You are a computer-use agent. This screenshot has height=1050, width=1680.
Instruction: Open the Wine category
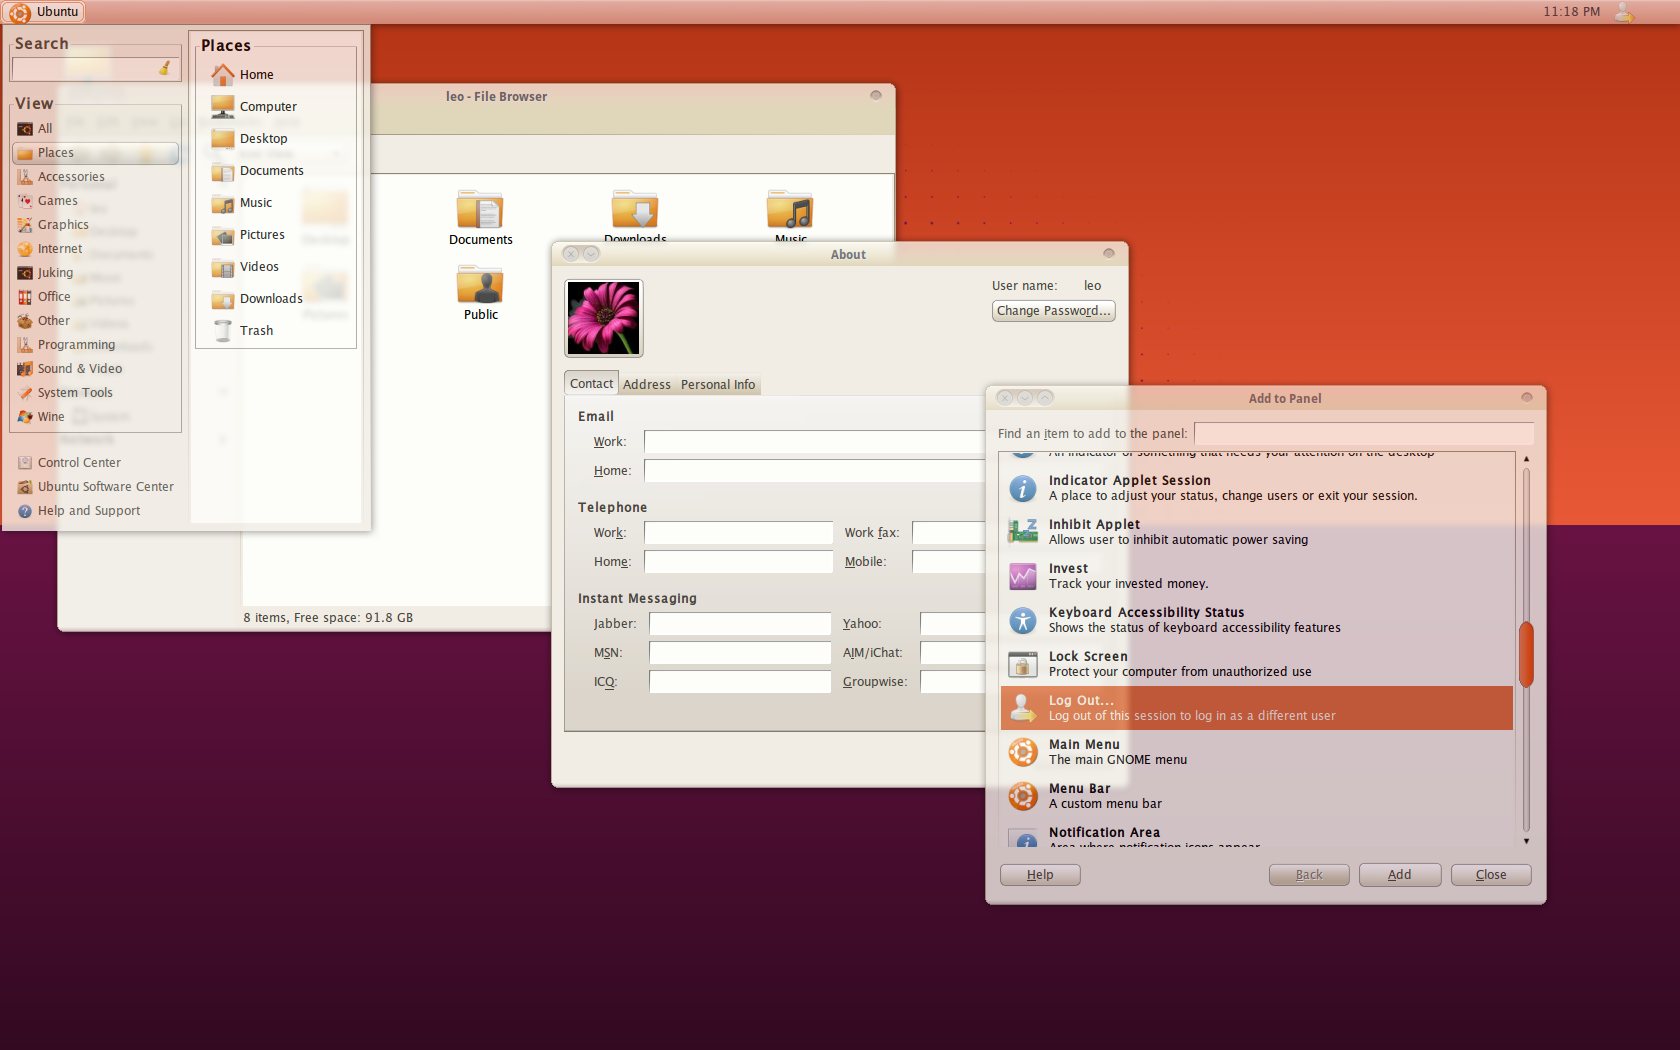[96, 417]
